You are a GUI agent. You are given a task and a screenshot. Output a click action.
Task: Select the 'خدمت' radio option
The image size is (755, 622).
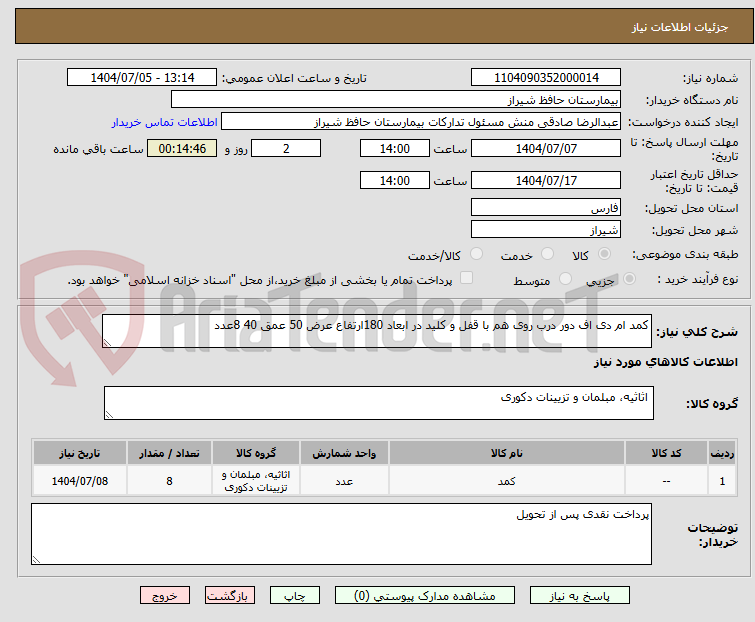pyautogui.click(x=546, y=255)
